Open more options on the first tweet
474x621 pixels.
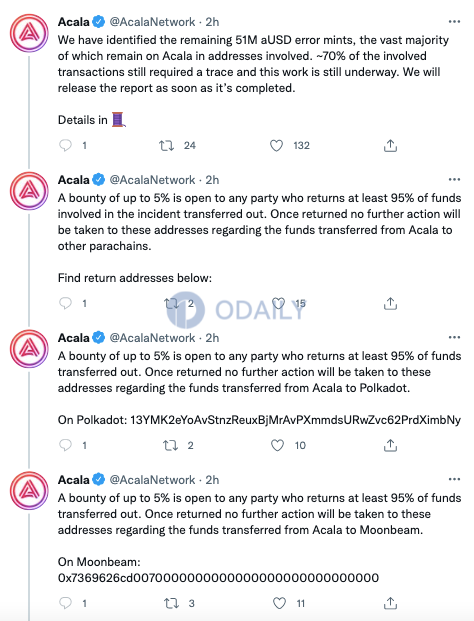coord(454,22)
